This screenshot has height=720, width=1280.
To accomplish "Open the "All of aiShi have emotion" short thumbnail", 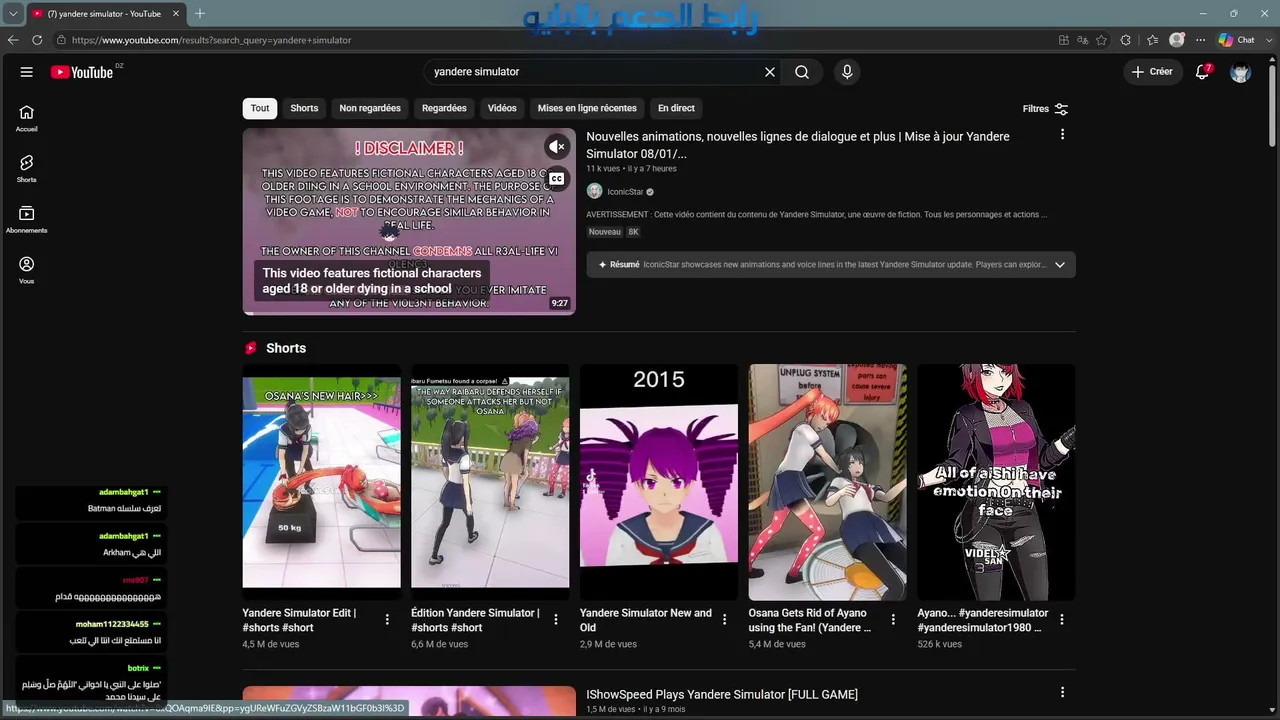I will [x=996, y=482].
